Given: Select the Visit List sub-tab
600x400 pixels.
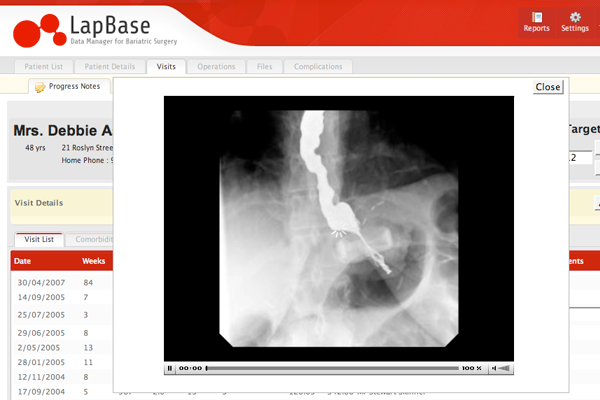Looking at the screenshot, I should [40, 240].
